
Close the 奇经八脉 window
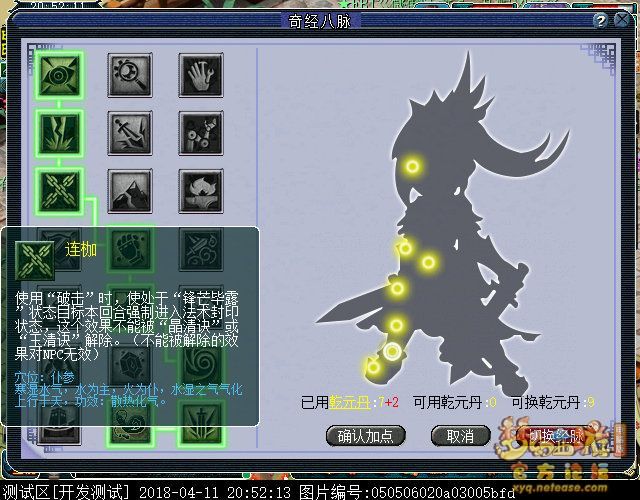pyautogui.click(x=622, y=20)
